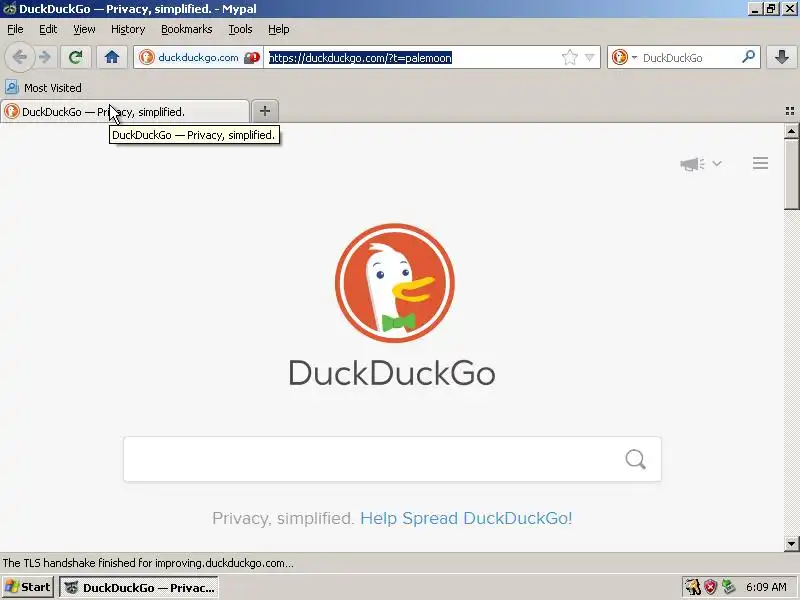Click the red alert icon next to duckduckgo.com
This screenshot has height=600, width=800.
click(x=252, y=58)
